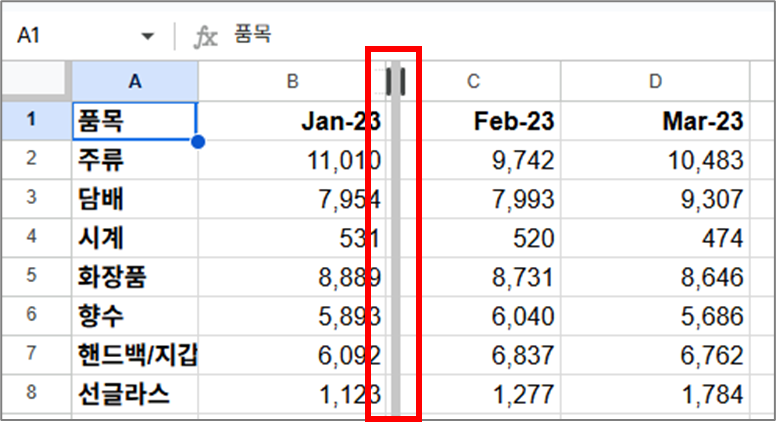Viewport: 776px width, 422px height.
Task: Click cell containing 선글라스
Action: tap(135, 394)
